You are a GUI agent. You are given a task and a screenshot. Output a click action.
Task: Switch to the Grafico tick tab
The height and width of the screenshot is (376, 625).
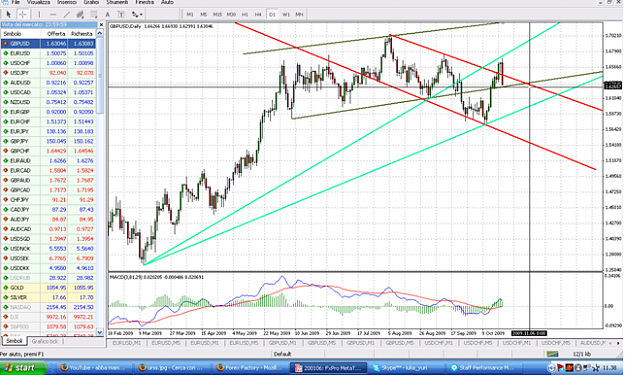45,341
